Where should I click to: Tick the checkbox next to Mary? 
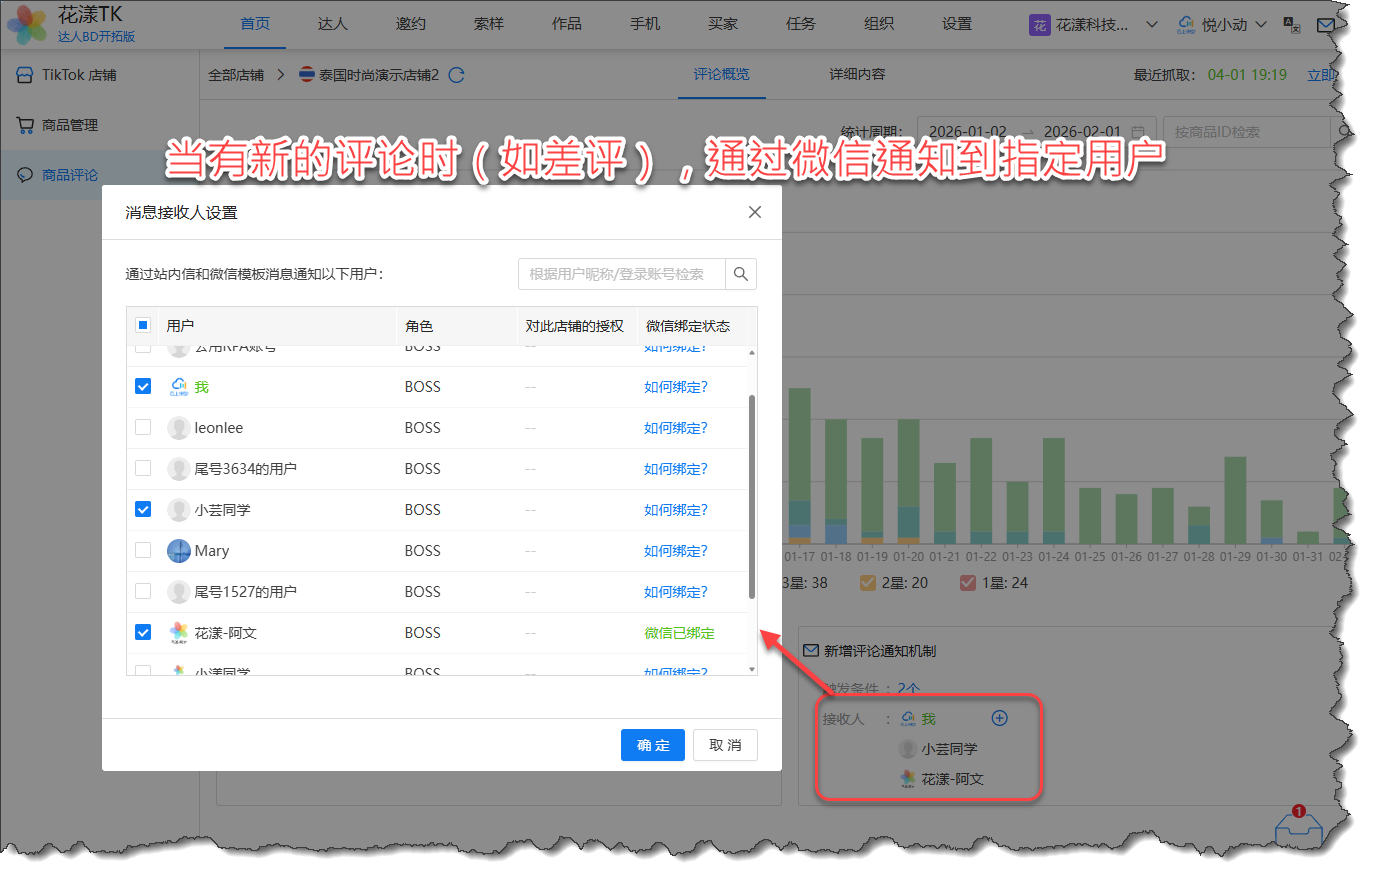143,550
